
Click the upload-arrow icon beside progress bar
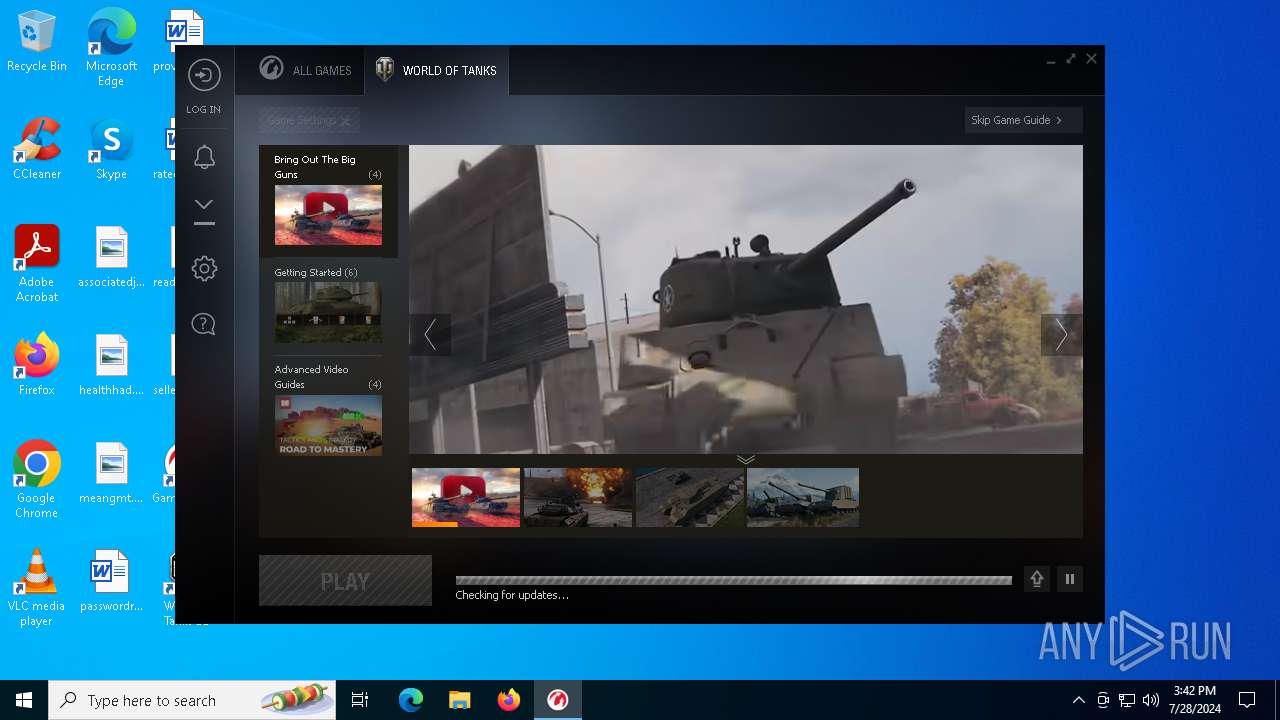[x=1037, y=579]
